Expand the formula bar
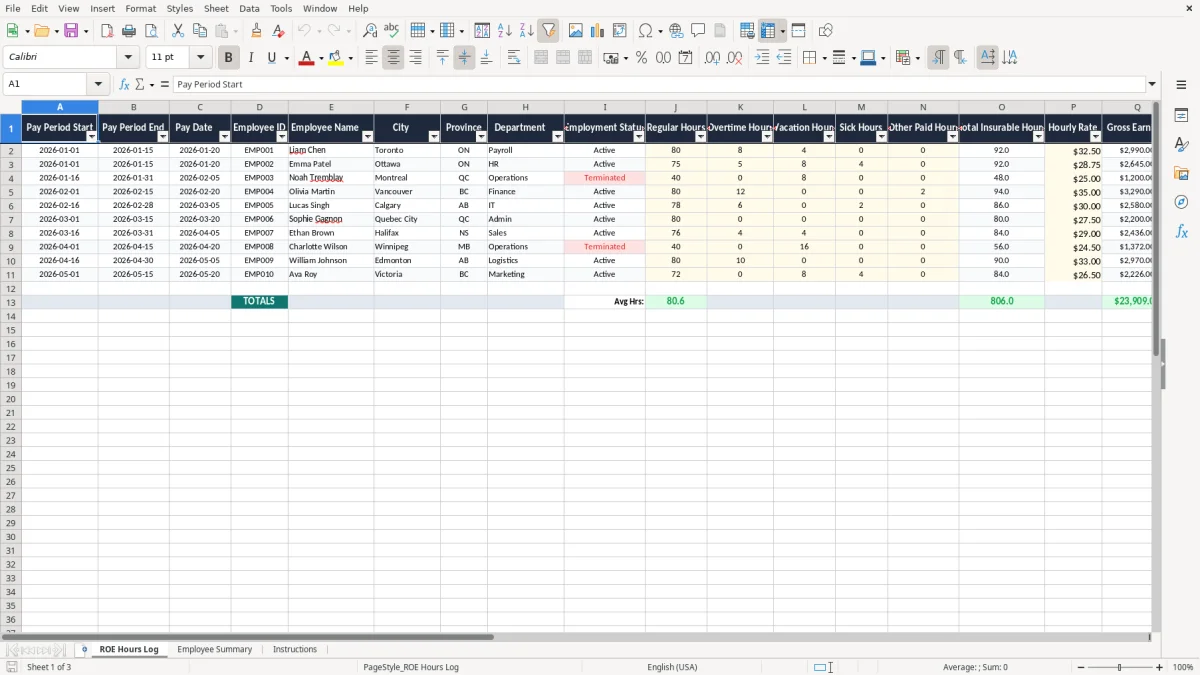Image resolution: width=1200 pixels, height=675 pixels. (1153, 84)
